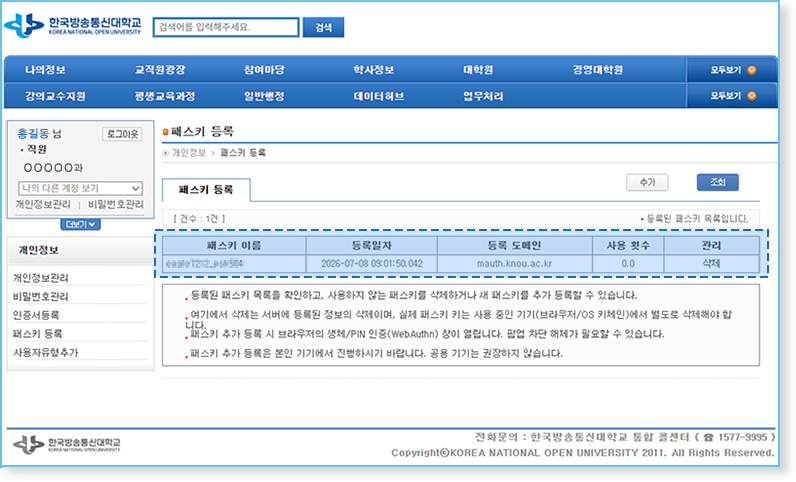Screen dimensions: 796x482
Task: Click the blurred passkey name cell
Action: pyautogui.click(x=234, y=264)
